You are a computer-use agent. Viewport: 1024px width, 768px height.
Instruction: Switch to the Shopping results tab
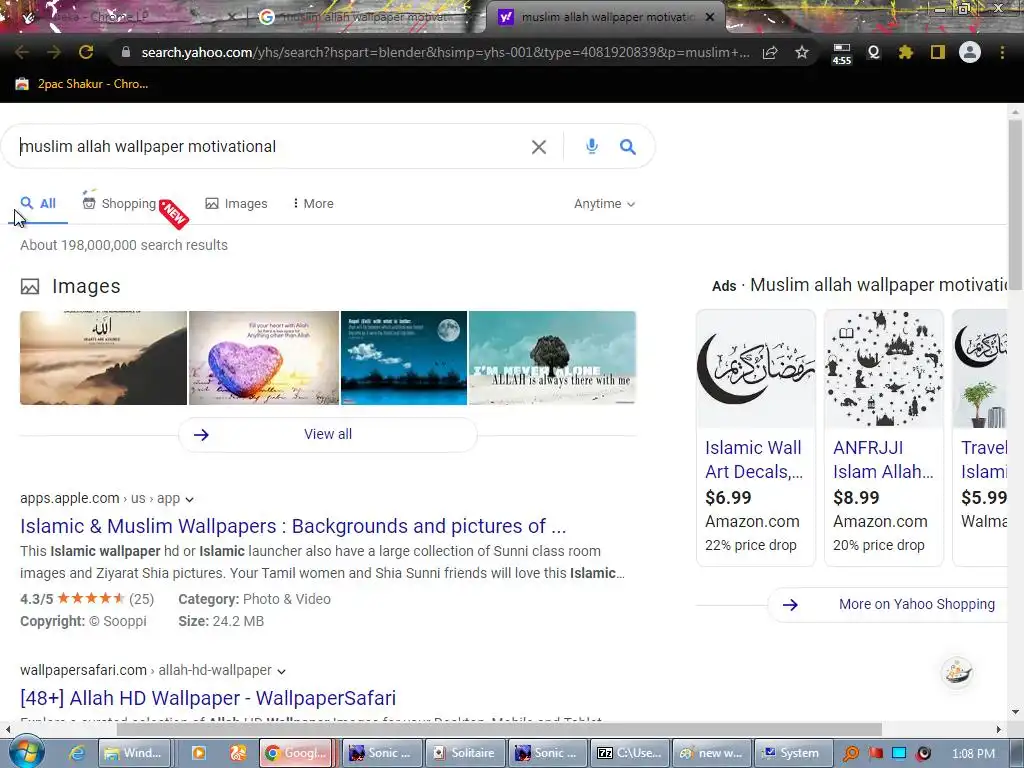coord(120,204)
